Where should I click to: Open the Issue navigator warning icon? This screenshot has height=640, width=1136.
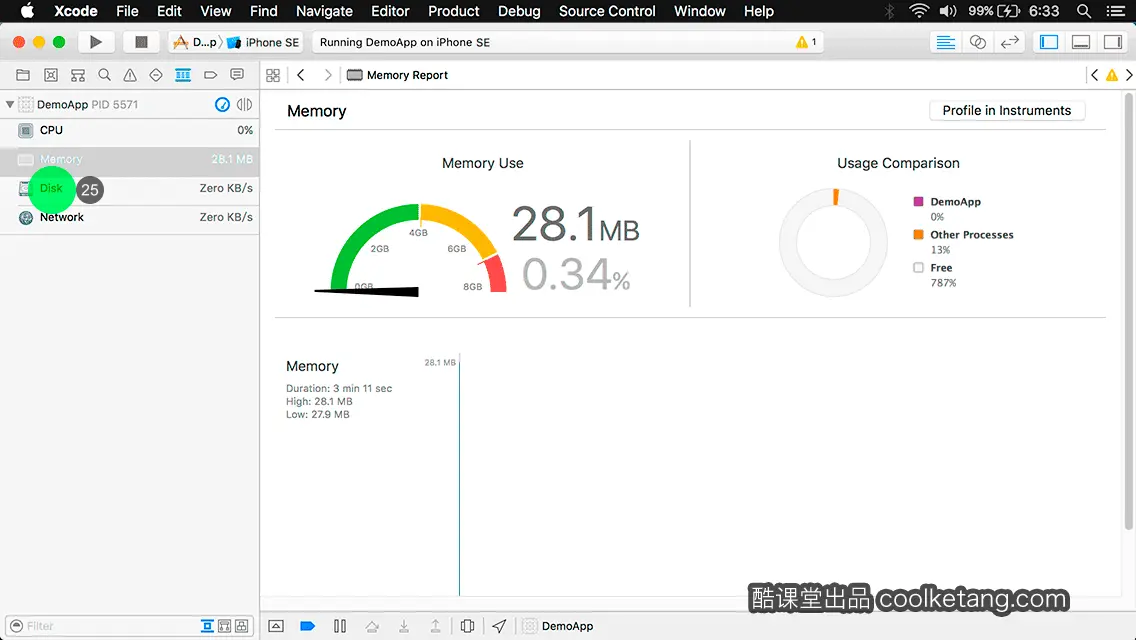[x=130, y=75]
